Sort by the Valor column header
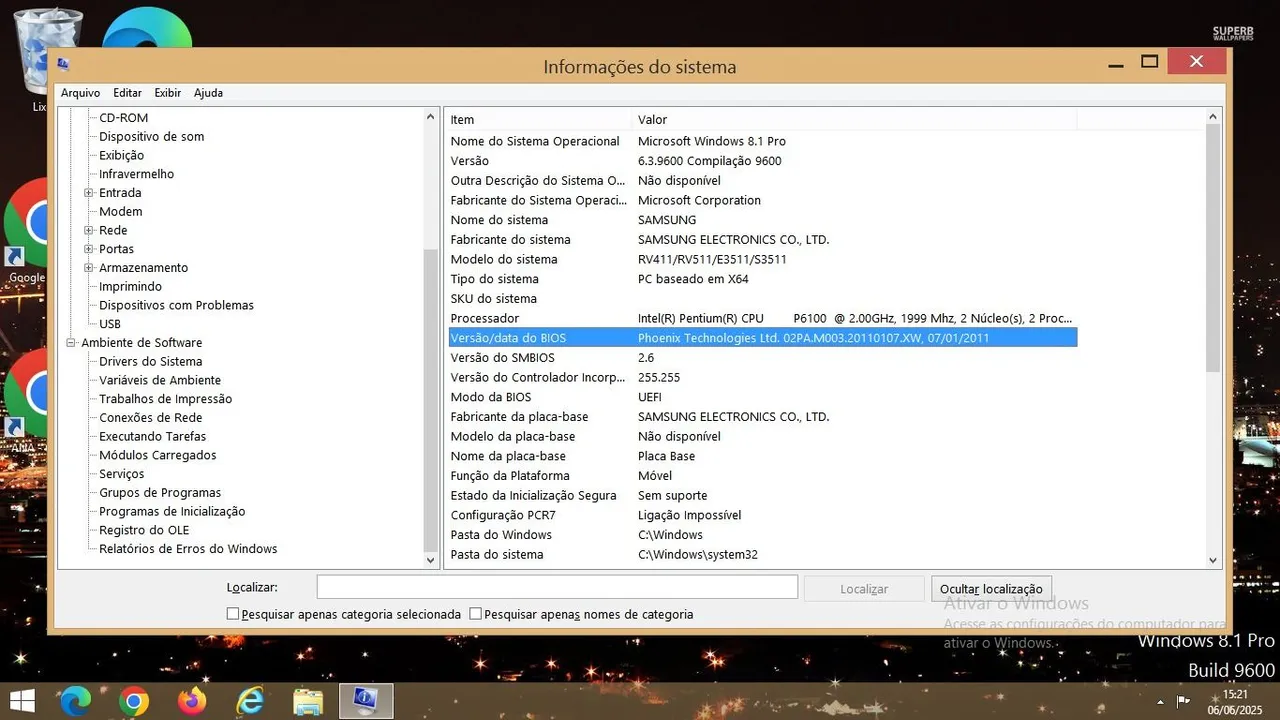The width and height of the screenshot is (1280, 720). coord(854,120)
